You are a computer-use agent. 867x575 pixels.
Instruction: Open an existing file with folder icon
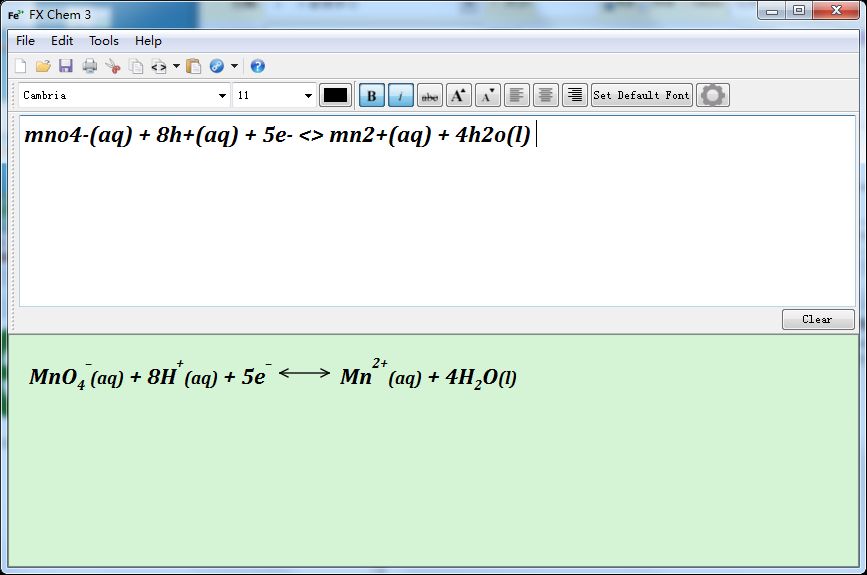(43, 67)
